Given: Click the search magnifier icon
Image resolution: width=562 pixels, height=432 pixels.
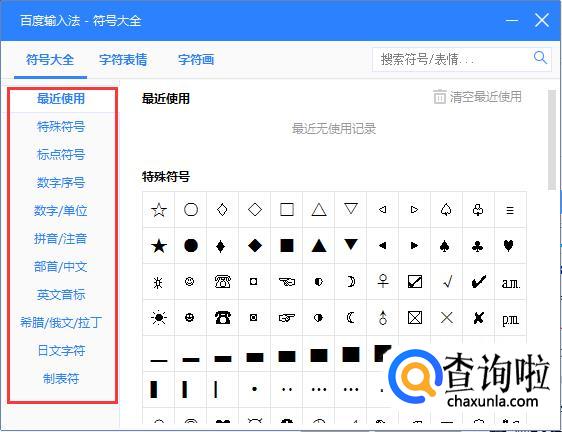Looking at the screenshot, I should (x=540, y=58).
